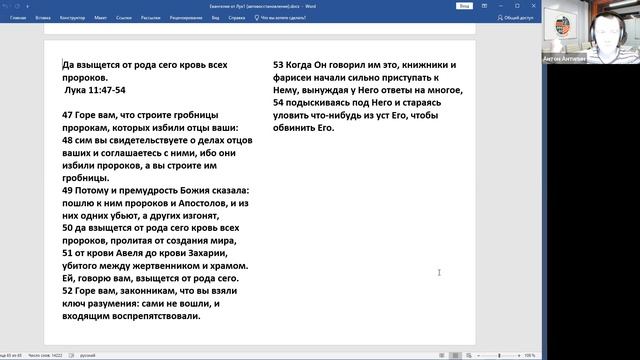Click the 'Что вы хотите сделать?' search box

click(x=280, y=18)
